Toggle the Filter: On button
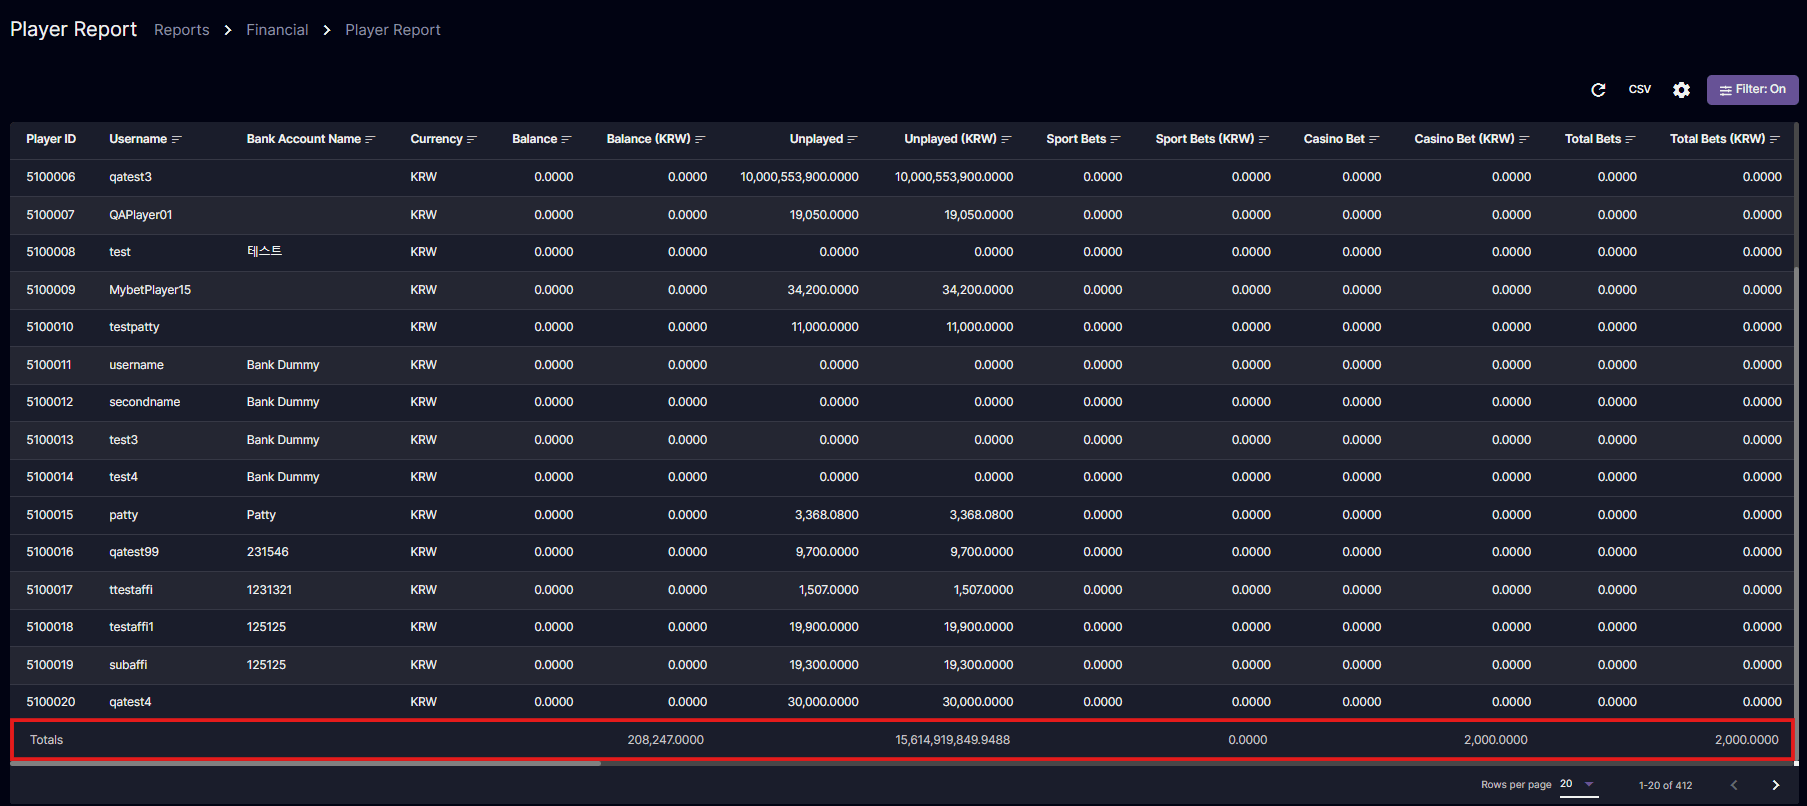1807x806 pixels. click(x=1752, y=90)
